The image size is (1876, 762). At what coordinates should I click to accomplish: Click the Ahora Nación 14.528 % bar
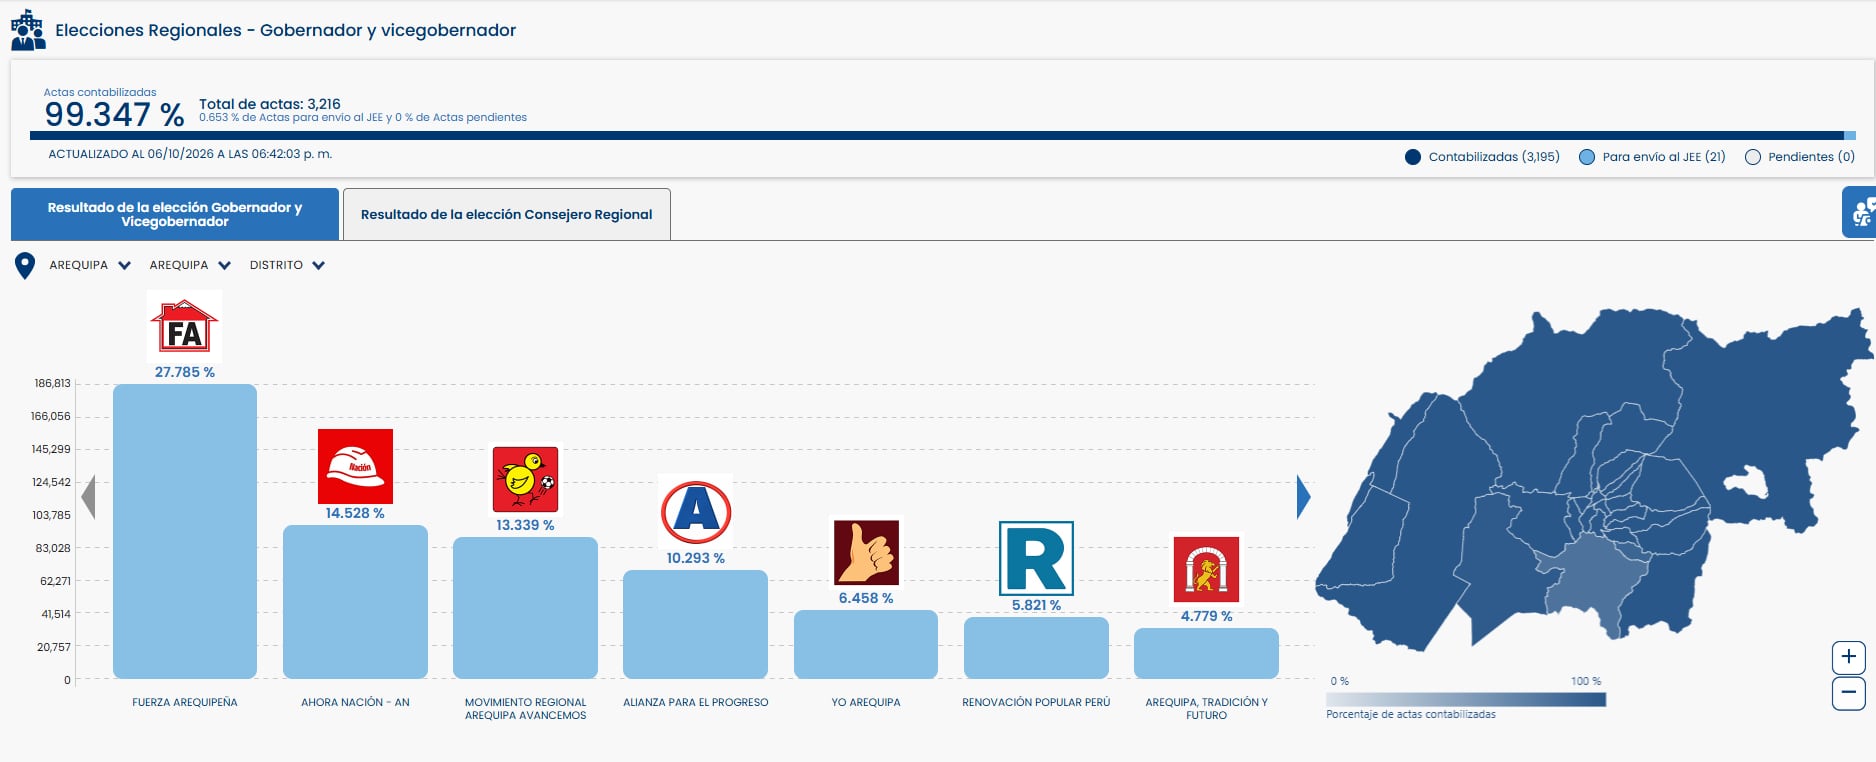click(x=355, y=602)
